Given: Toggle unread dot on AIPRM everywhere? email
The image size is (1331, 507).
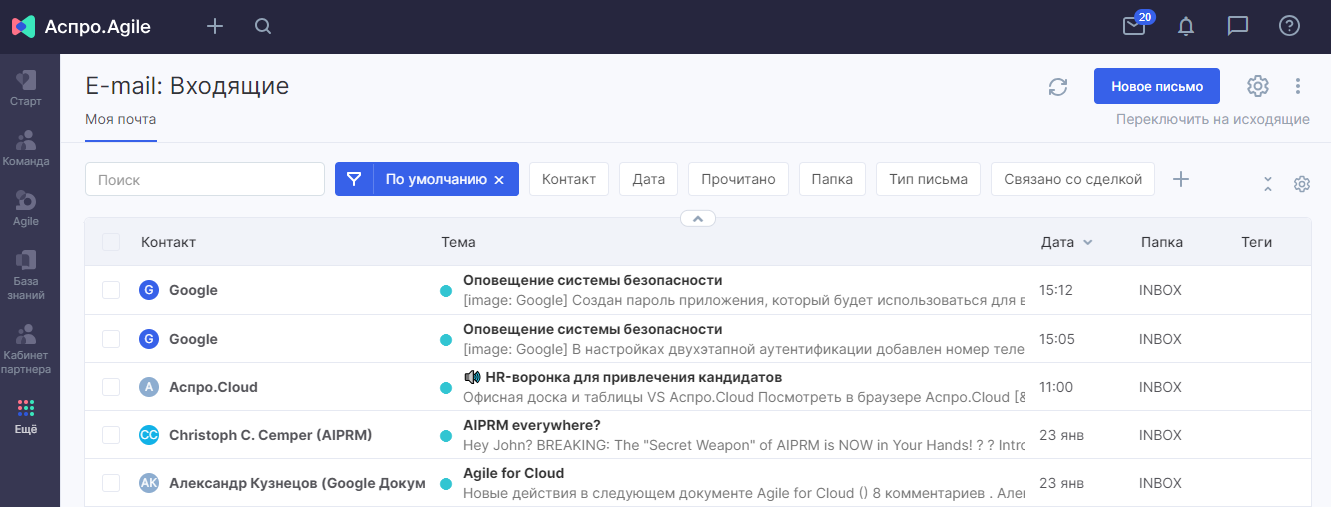Looking at the screenshot, I should tap(446, 436).
